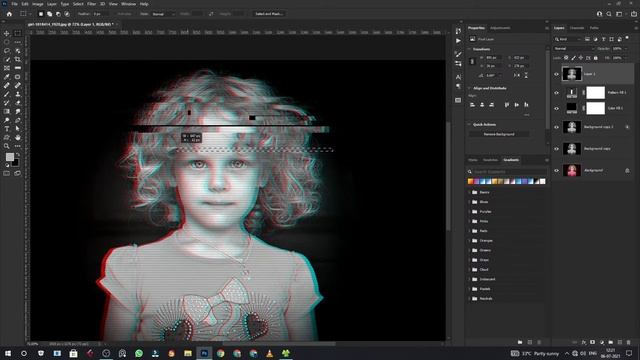Open the layer styles fx icon

(x=584, y=342)
